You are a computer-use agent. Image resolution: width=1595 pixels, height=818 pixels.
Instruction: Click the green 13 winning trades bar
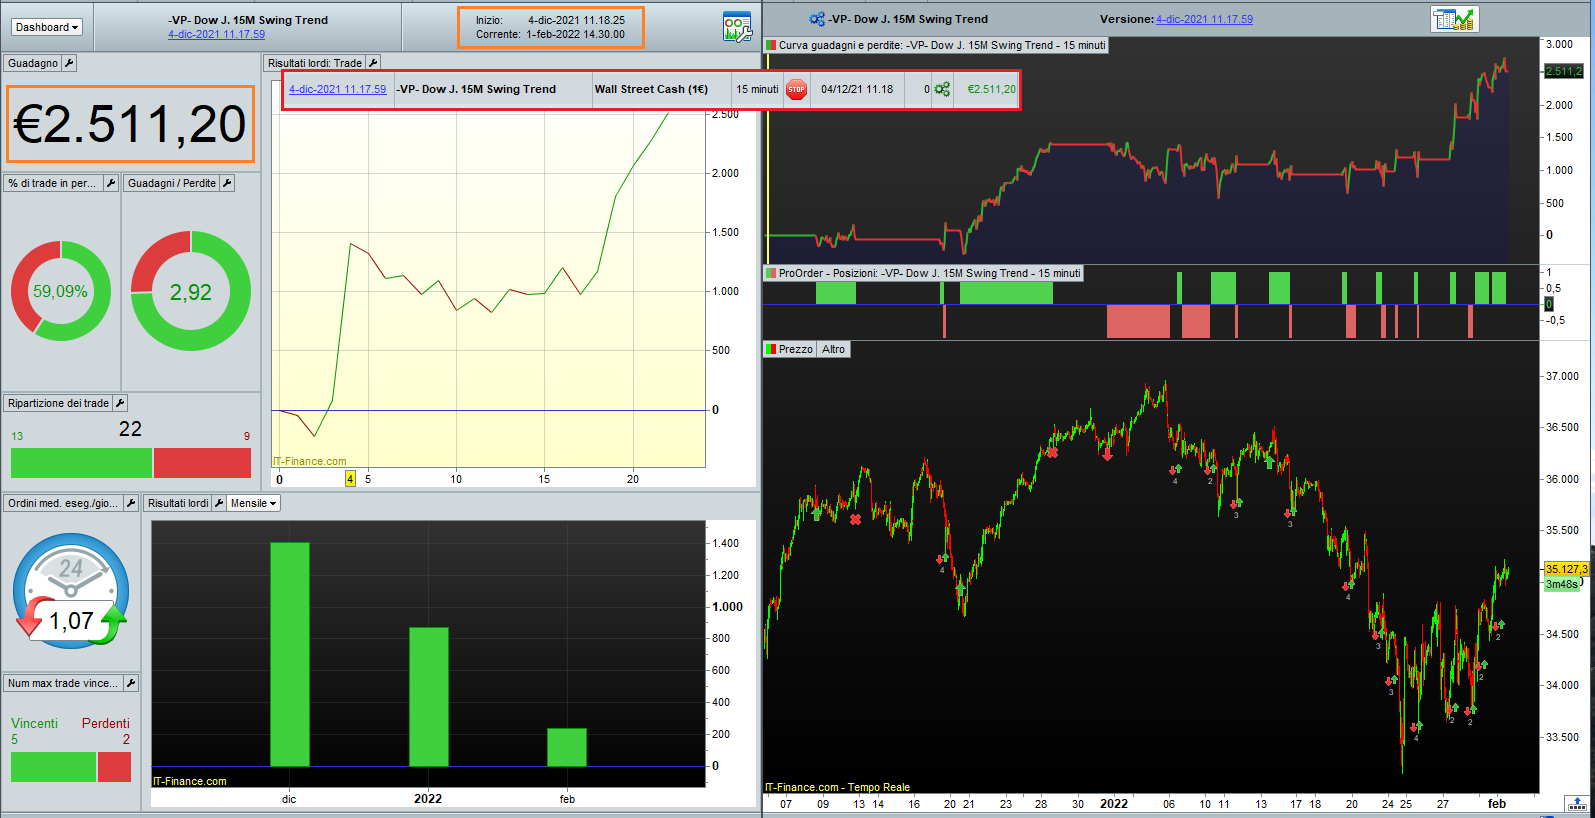81,463
